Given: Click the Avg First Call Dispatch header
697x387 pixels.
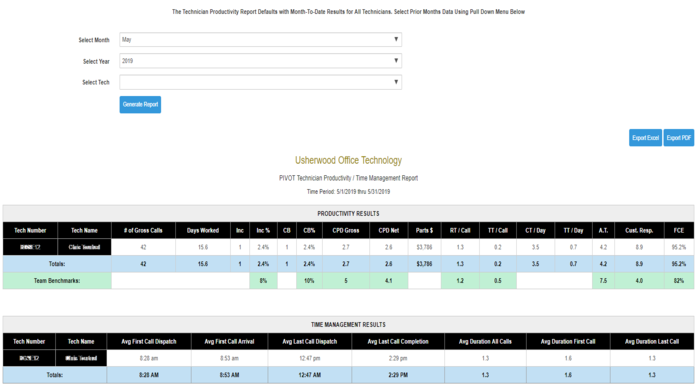Looking at the screenshot, I should tap(149, 341).
